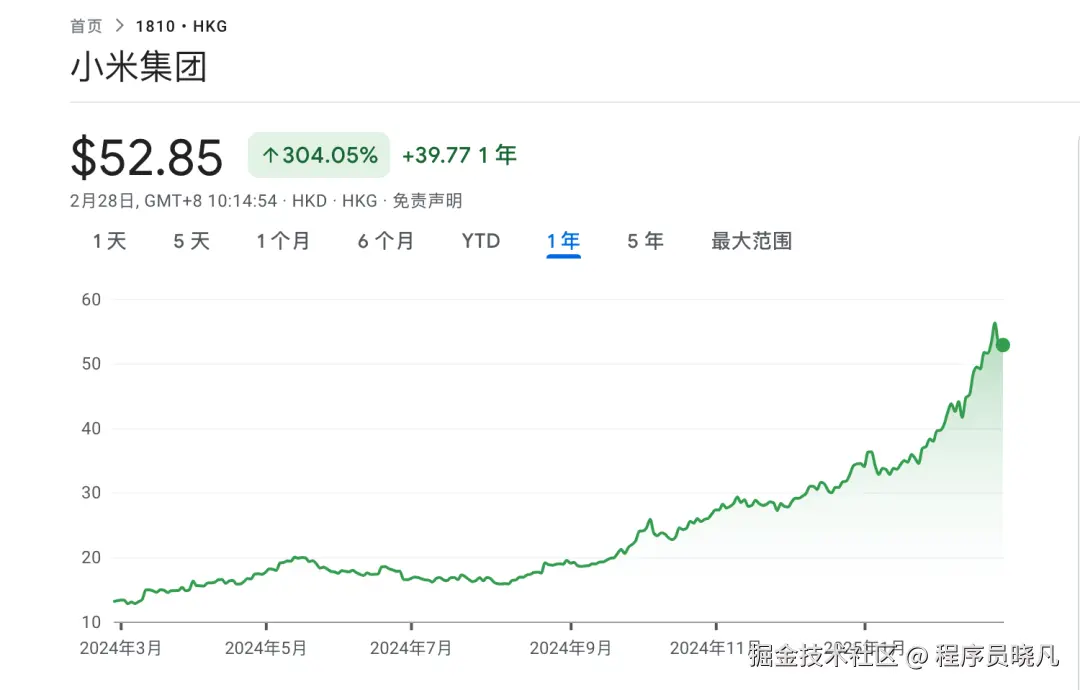
Task: Click the green 304.05% change badge
Action: point(318,155)
